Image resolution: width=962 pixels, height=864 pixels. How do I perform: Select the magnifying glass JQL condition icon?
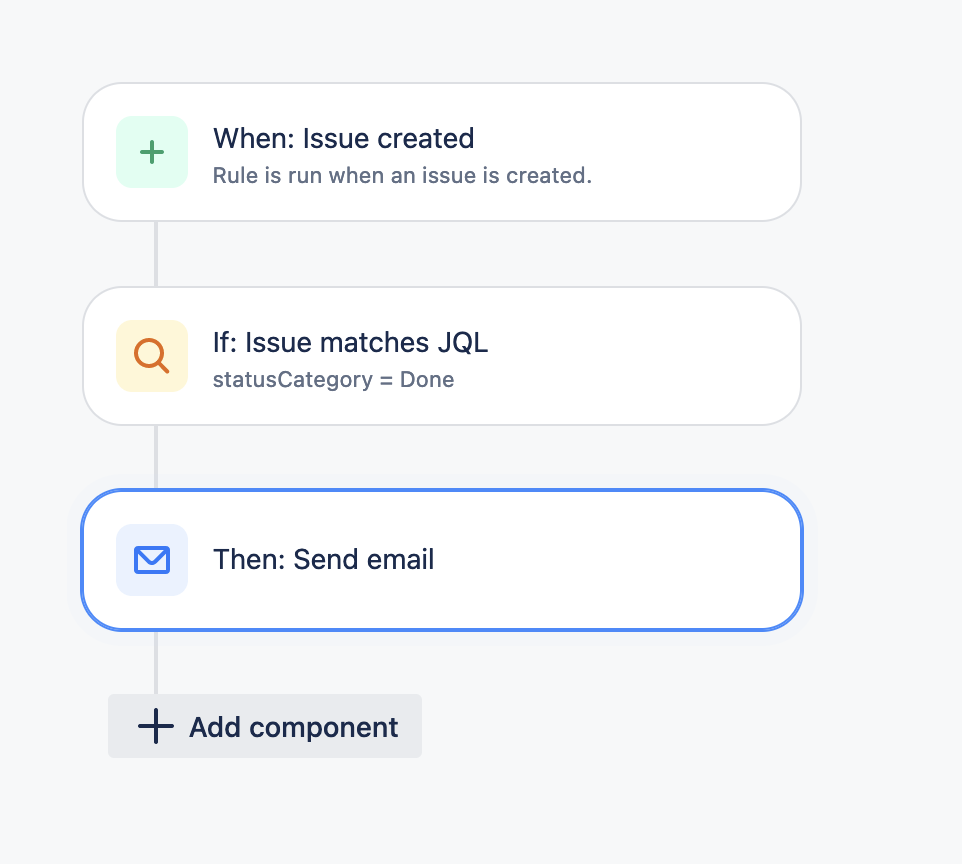151,356
